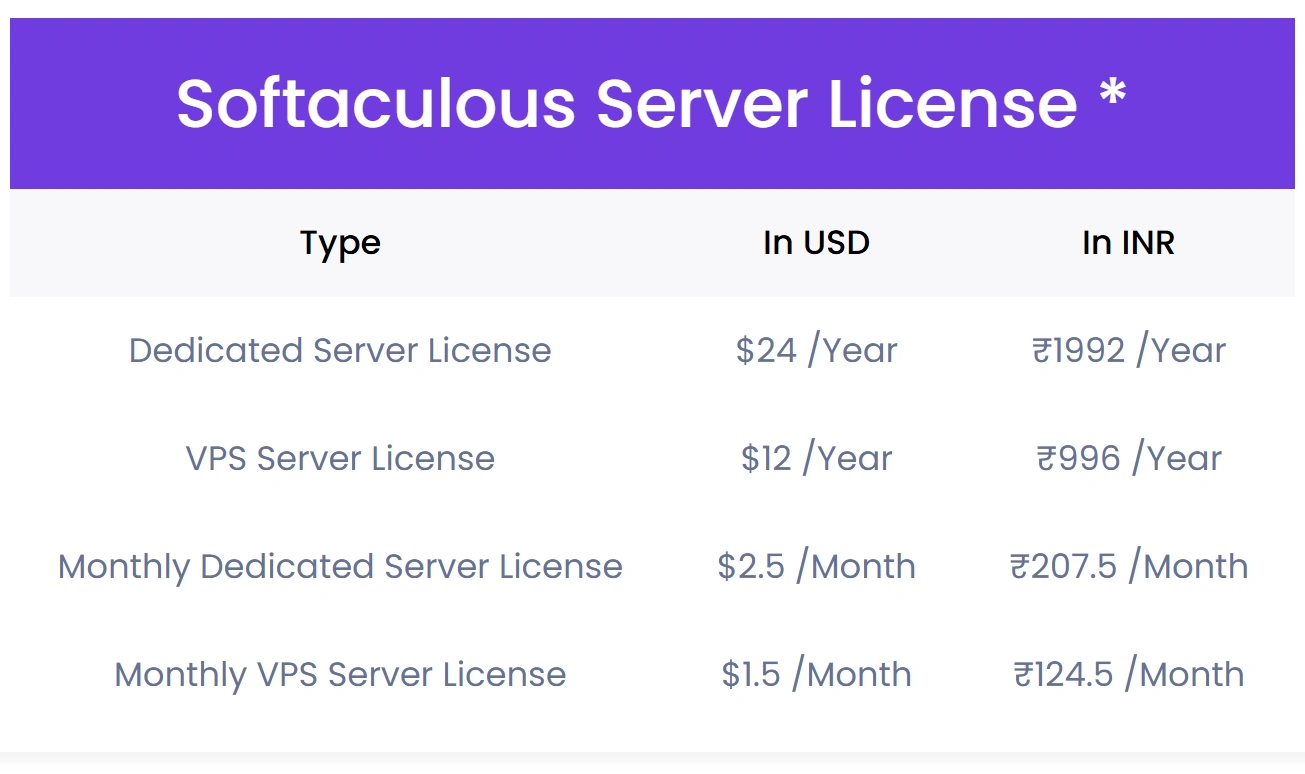Select the In INR column header
Screen dimensions: 1305x774
(x=1128, y=243)
